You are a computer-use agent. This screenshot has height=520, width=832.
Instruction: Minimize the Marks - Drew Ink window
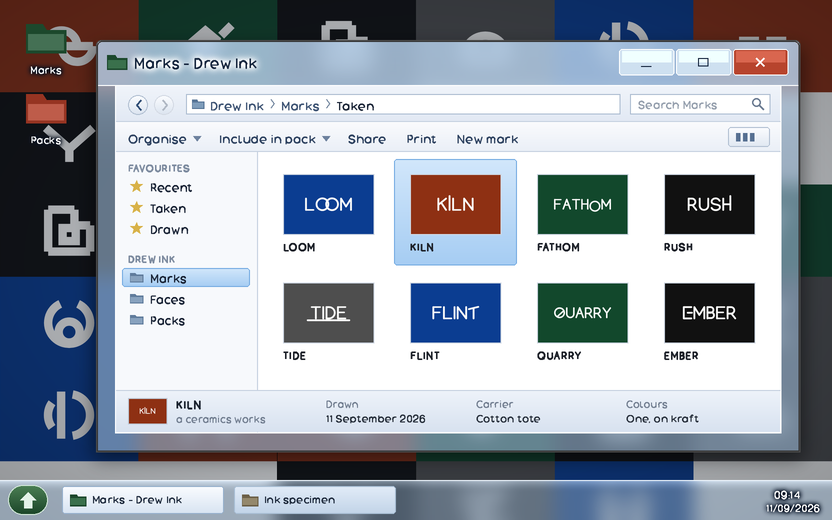(646, 63)
